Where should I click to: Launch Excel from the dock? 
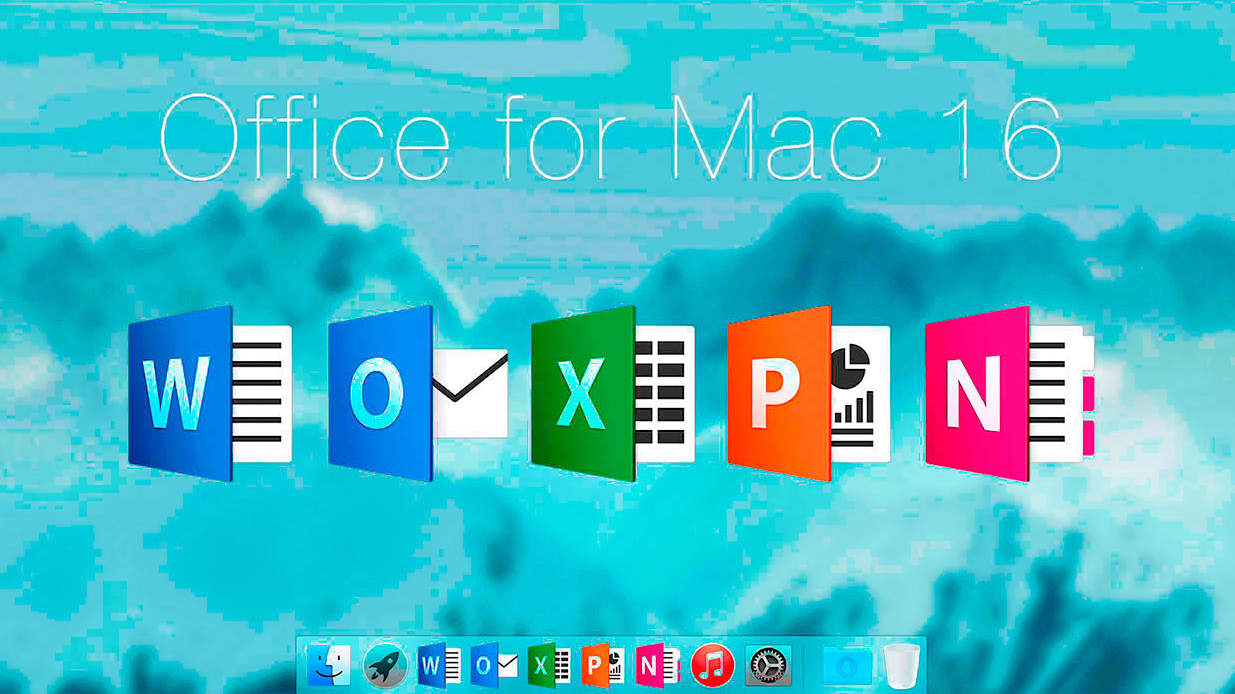tap(549, 666)
